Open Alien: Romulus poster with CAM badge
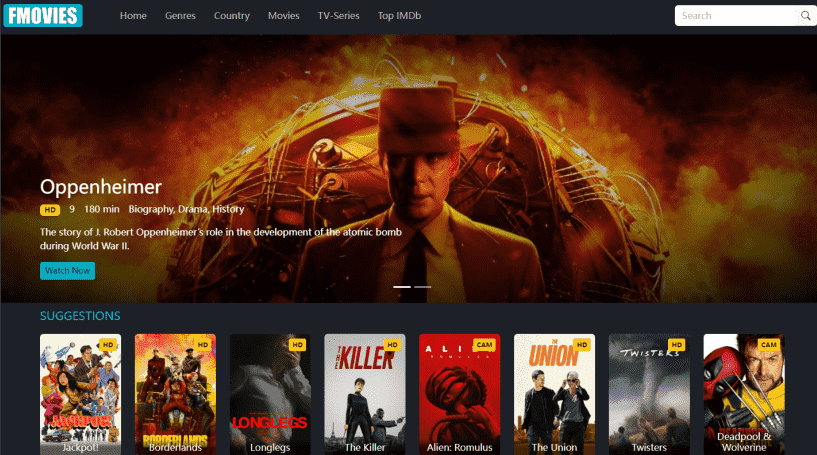 (459, 394)
